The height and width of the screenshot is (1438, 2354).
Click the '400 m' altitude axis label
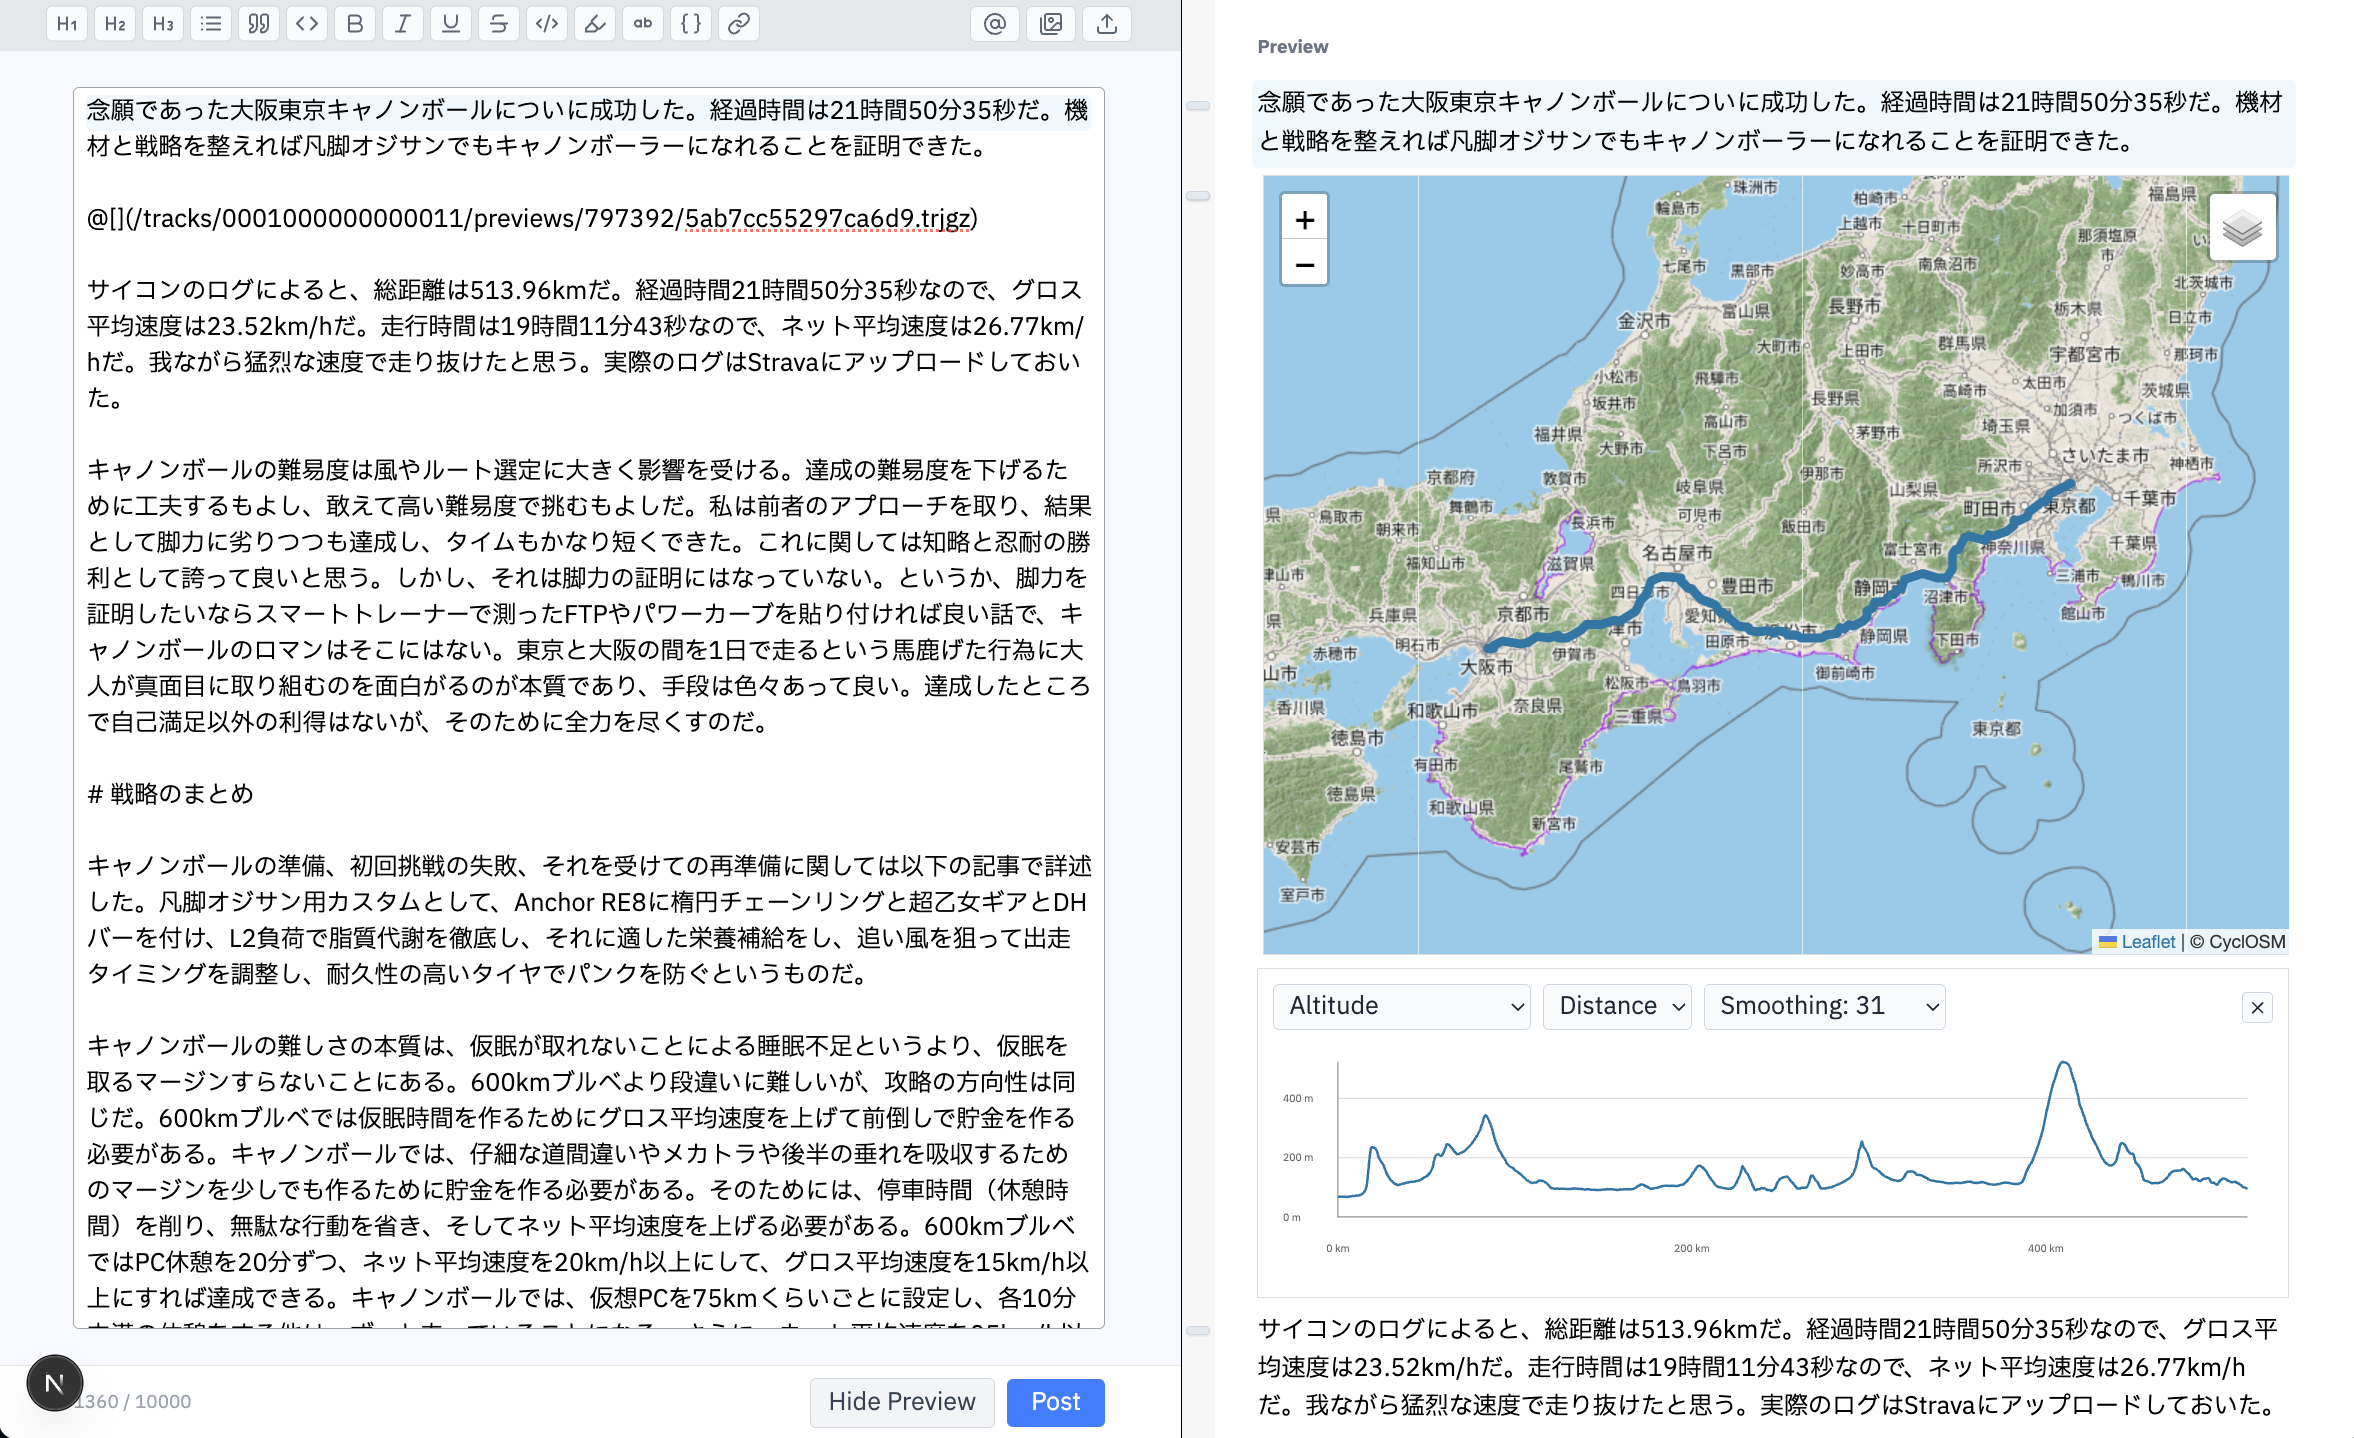[1298, 1099]
